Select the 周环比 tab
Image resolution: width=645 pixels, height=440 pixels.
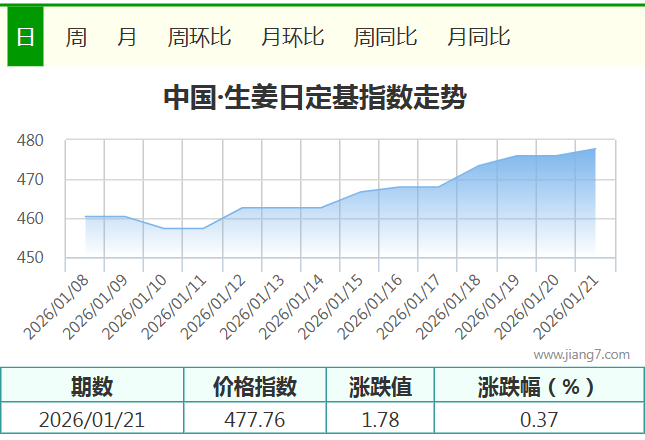[x=199, y=38]
